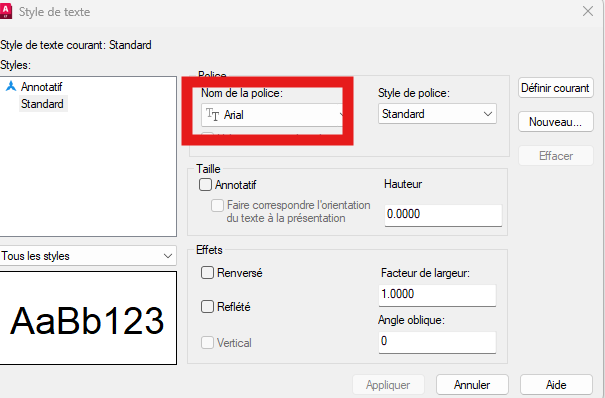Enable the Annotatif checkbox under Taille
This screenshot has width=605, height=398.
(205, 185)
